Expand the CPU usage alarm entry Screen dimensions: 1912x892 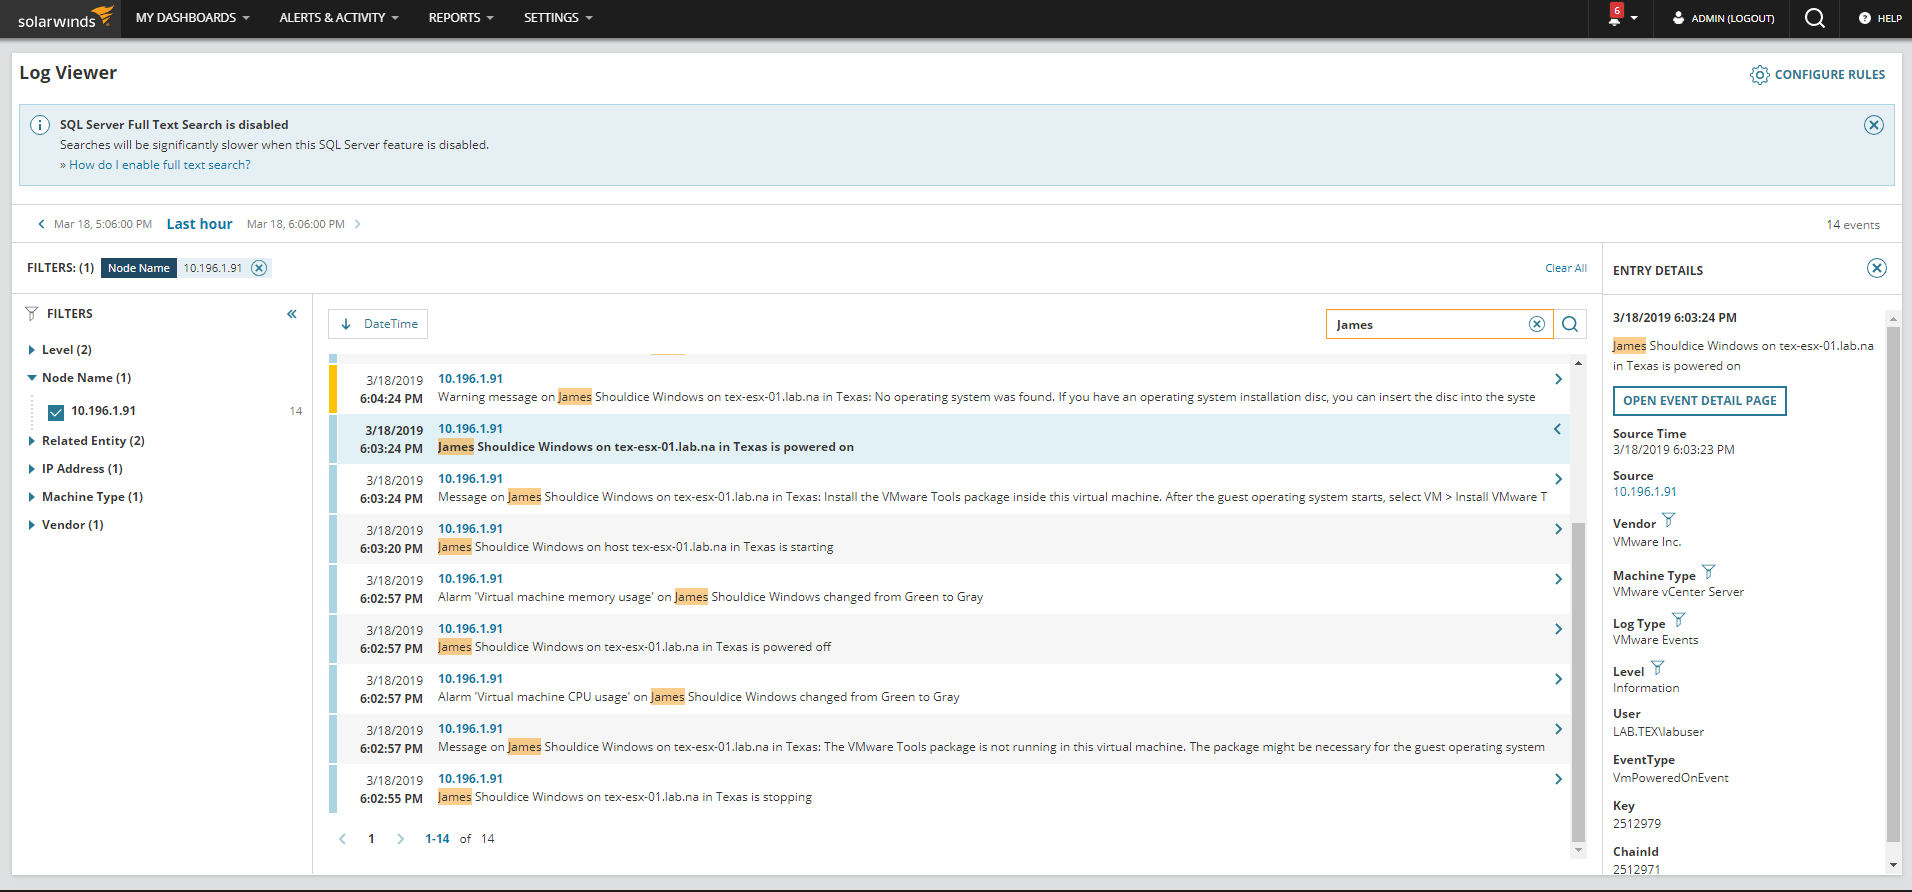click(x=1558, y=679)
